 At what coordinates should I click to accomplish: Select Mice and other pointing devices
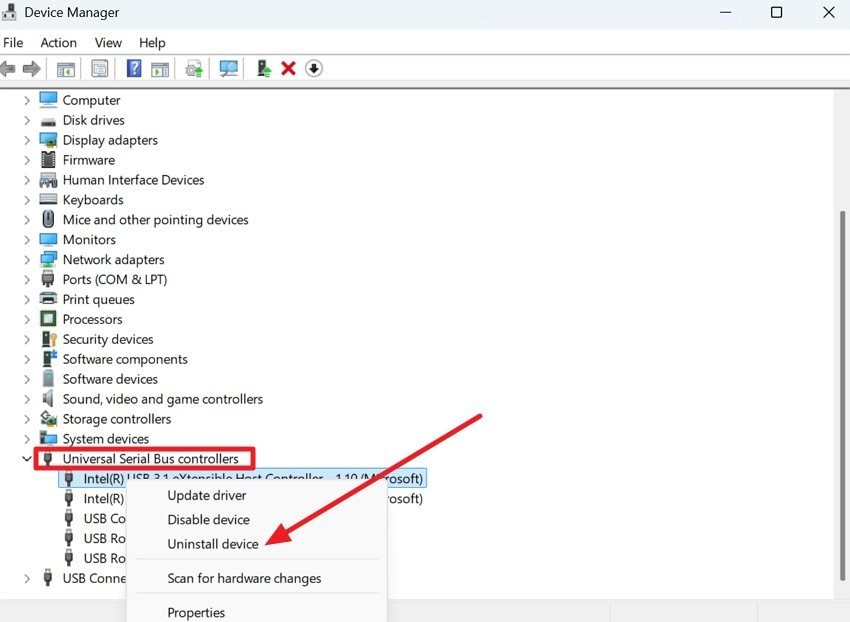pos(156,220)
